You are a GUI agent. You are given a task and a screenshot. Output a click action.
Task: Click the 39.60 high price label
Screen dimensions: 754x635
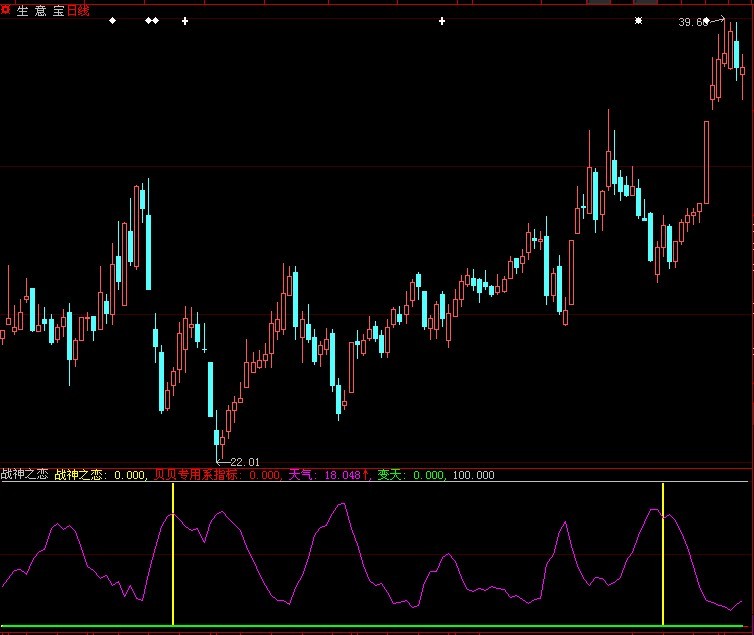tap(690, 22)
